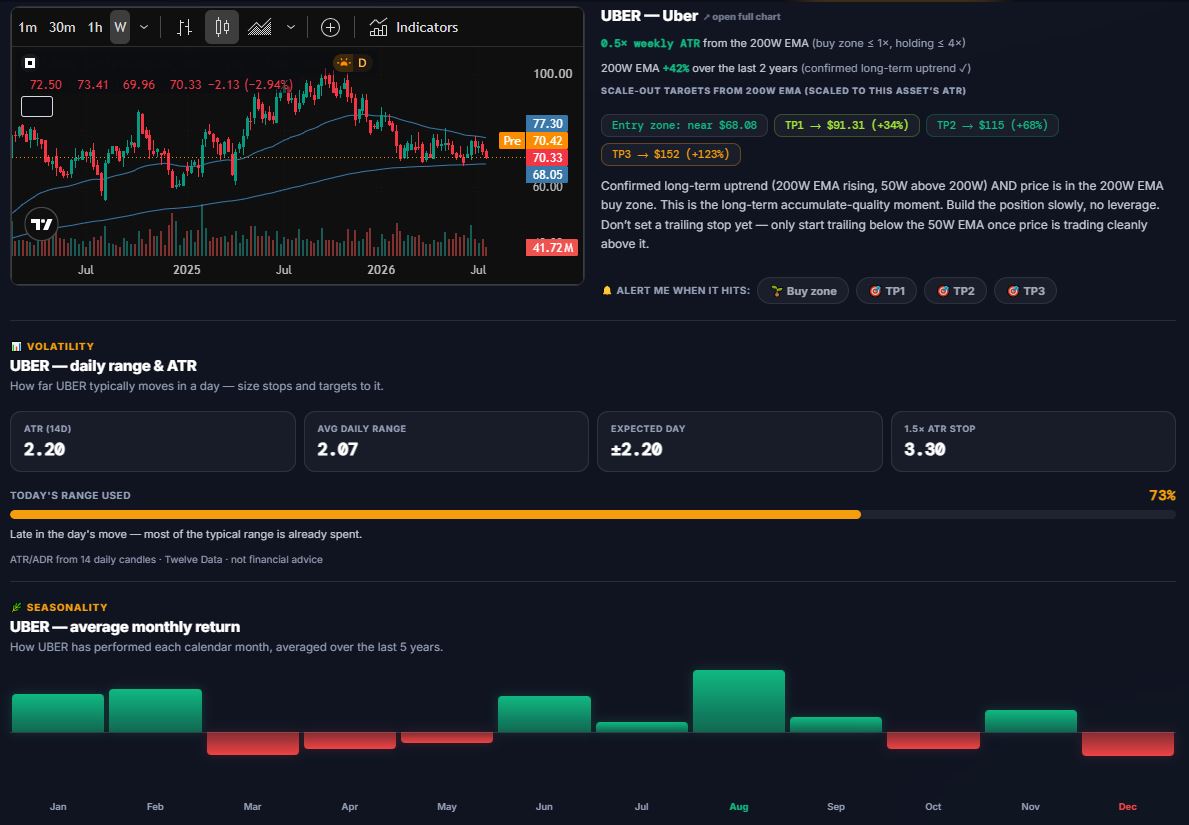Click the TradingView logo on chart
The width and height of the screenshot is (1189, 825).
coord(42,224)
